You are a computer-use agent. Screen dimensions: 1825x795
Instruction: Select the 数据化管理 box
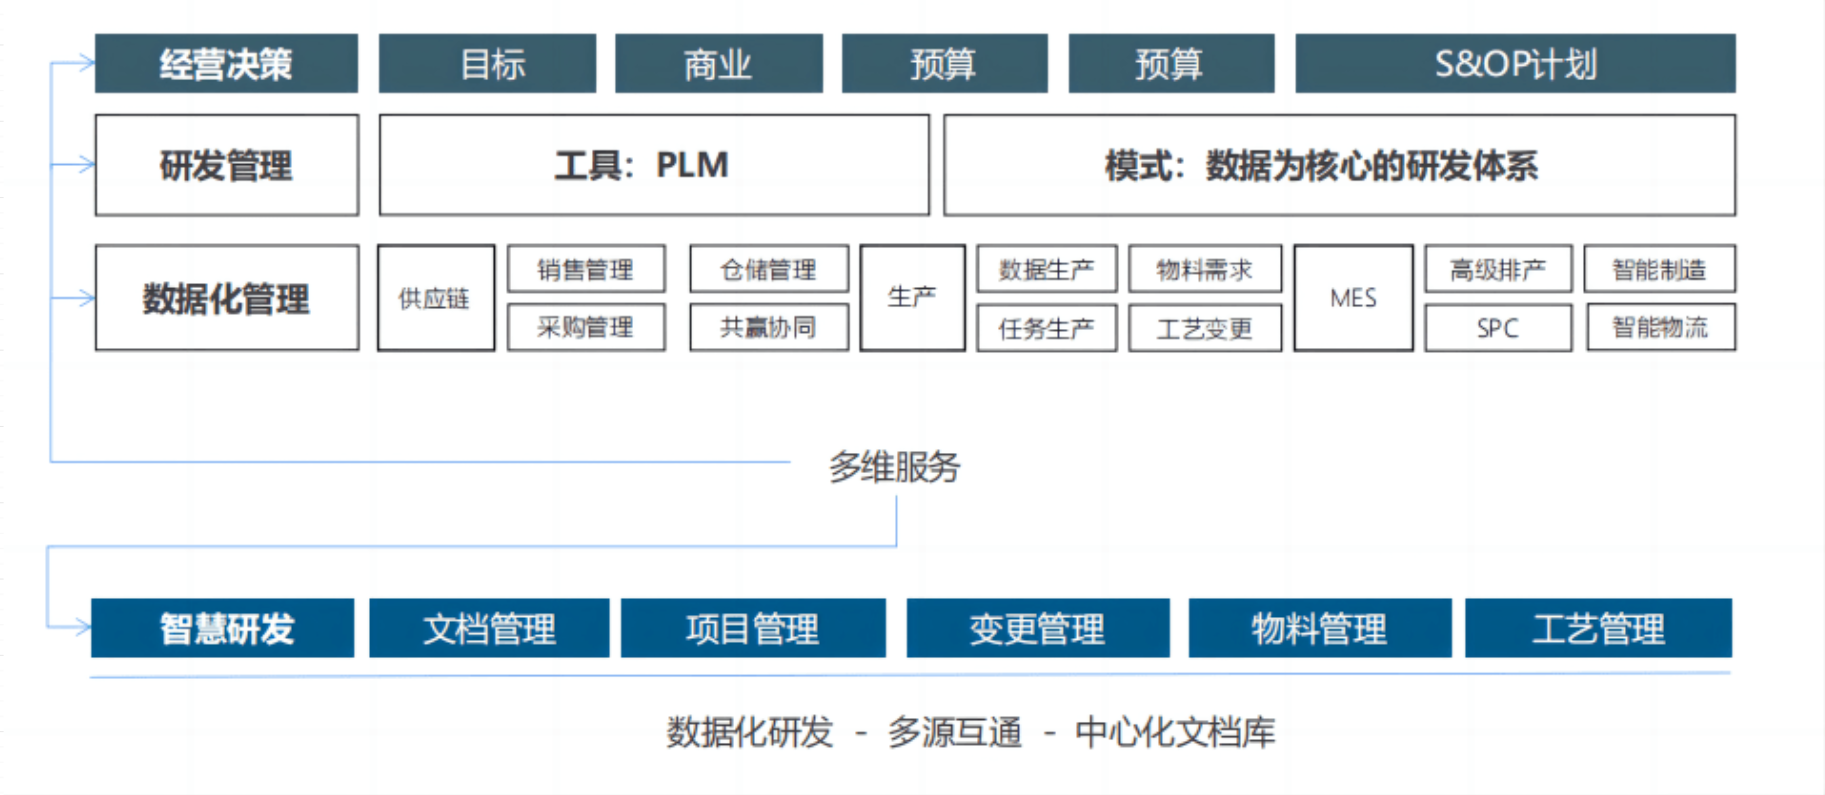click(x=226, y=298)
